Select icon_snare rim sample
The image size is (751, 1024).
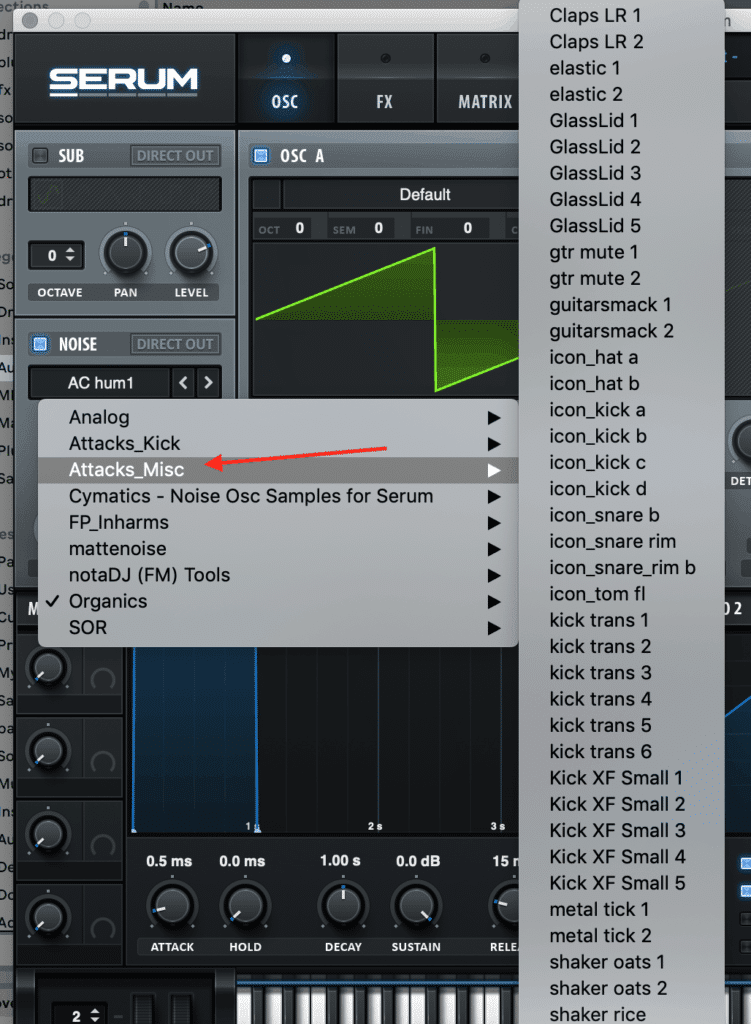click(621, 541)
